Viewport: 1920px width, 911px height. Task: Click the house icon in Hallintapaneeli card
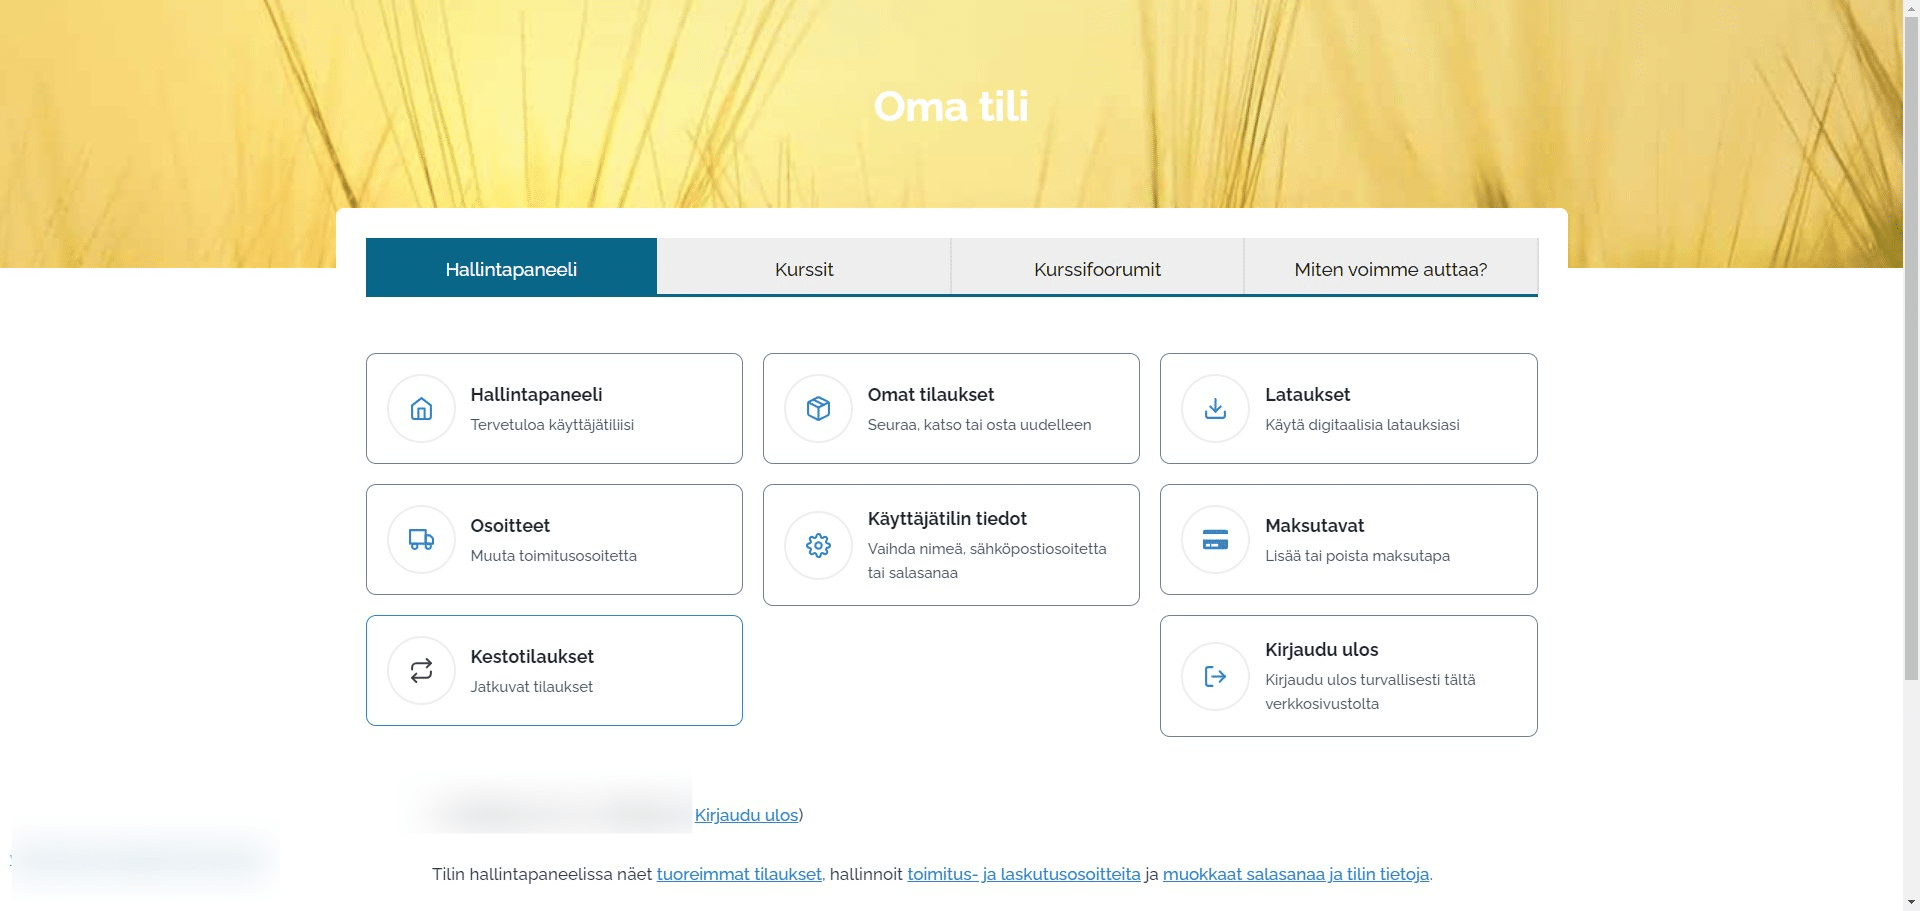click(x=421, y=409)
